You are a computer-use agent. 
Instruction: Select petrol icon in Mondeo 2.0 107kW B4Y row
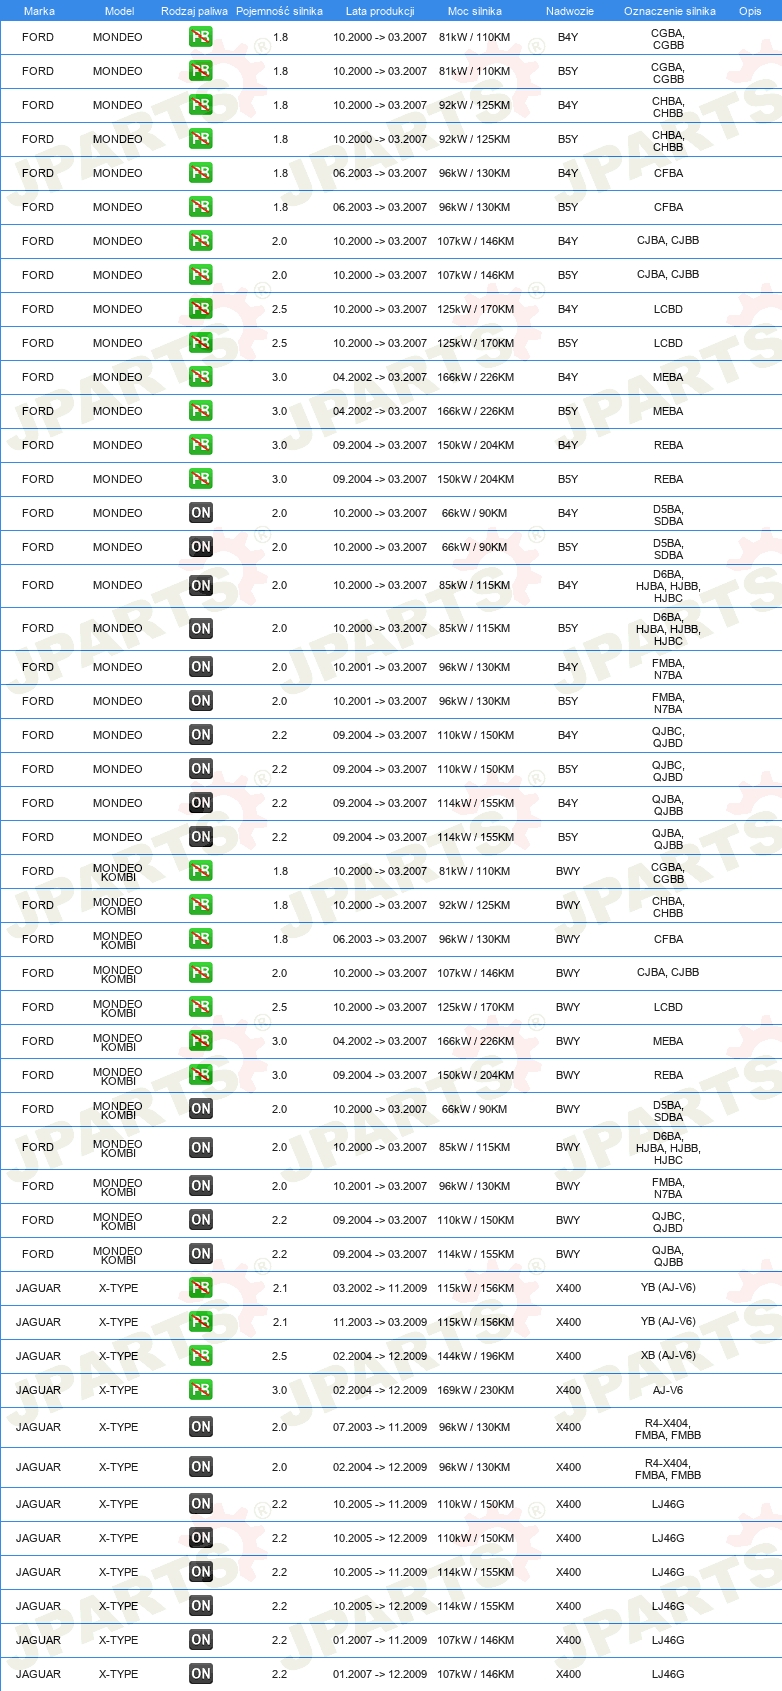[201, 241]
